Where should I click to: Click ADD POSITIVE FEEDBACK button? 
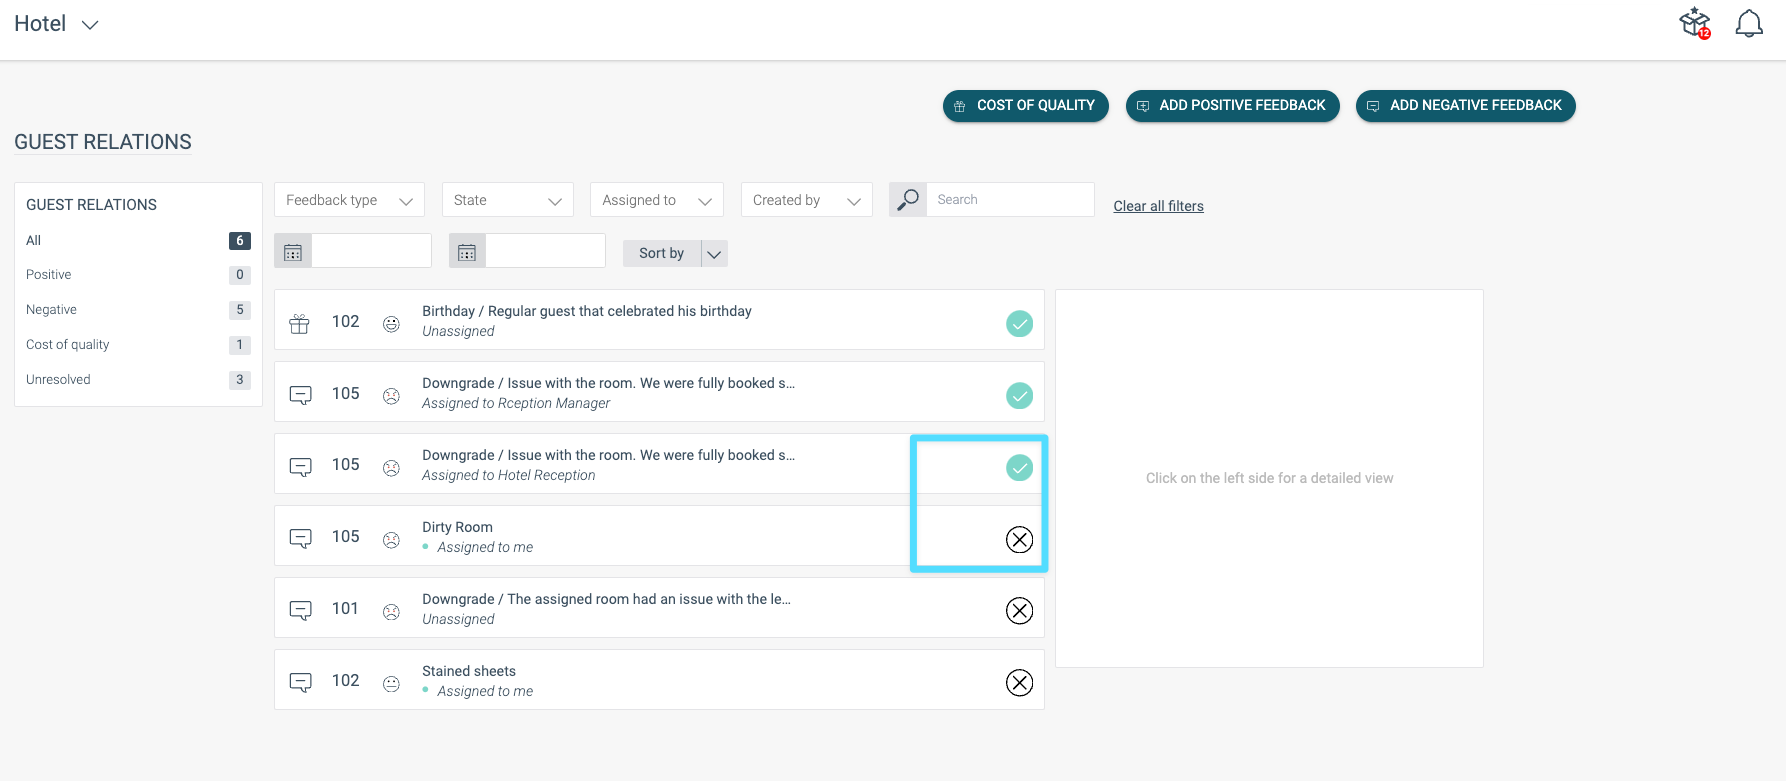pyautogui.click(x=1233, y=106)
